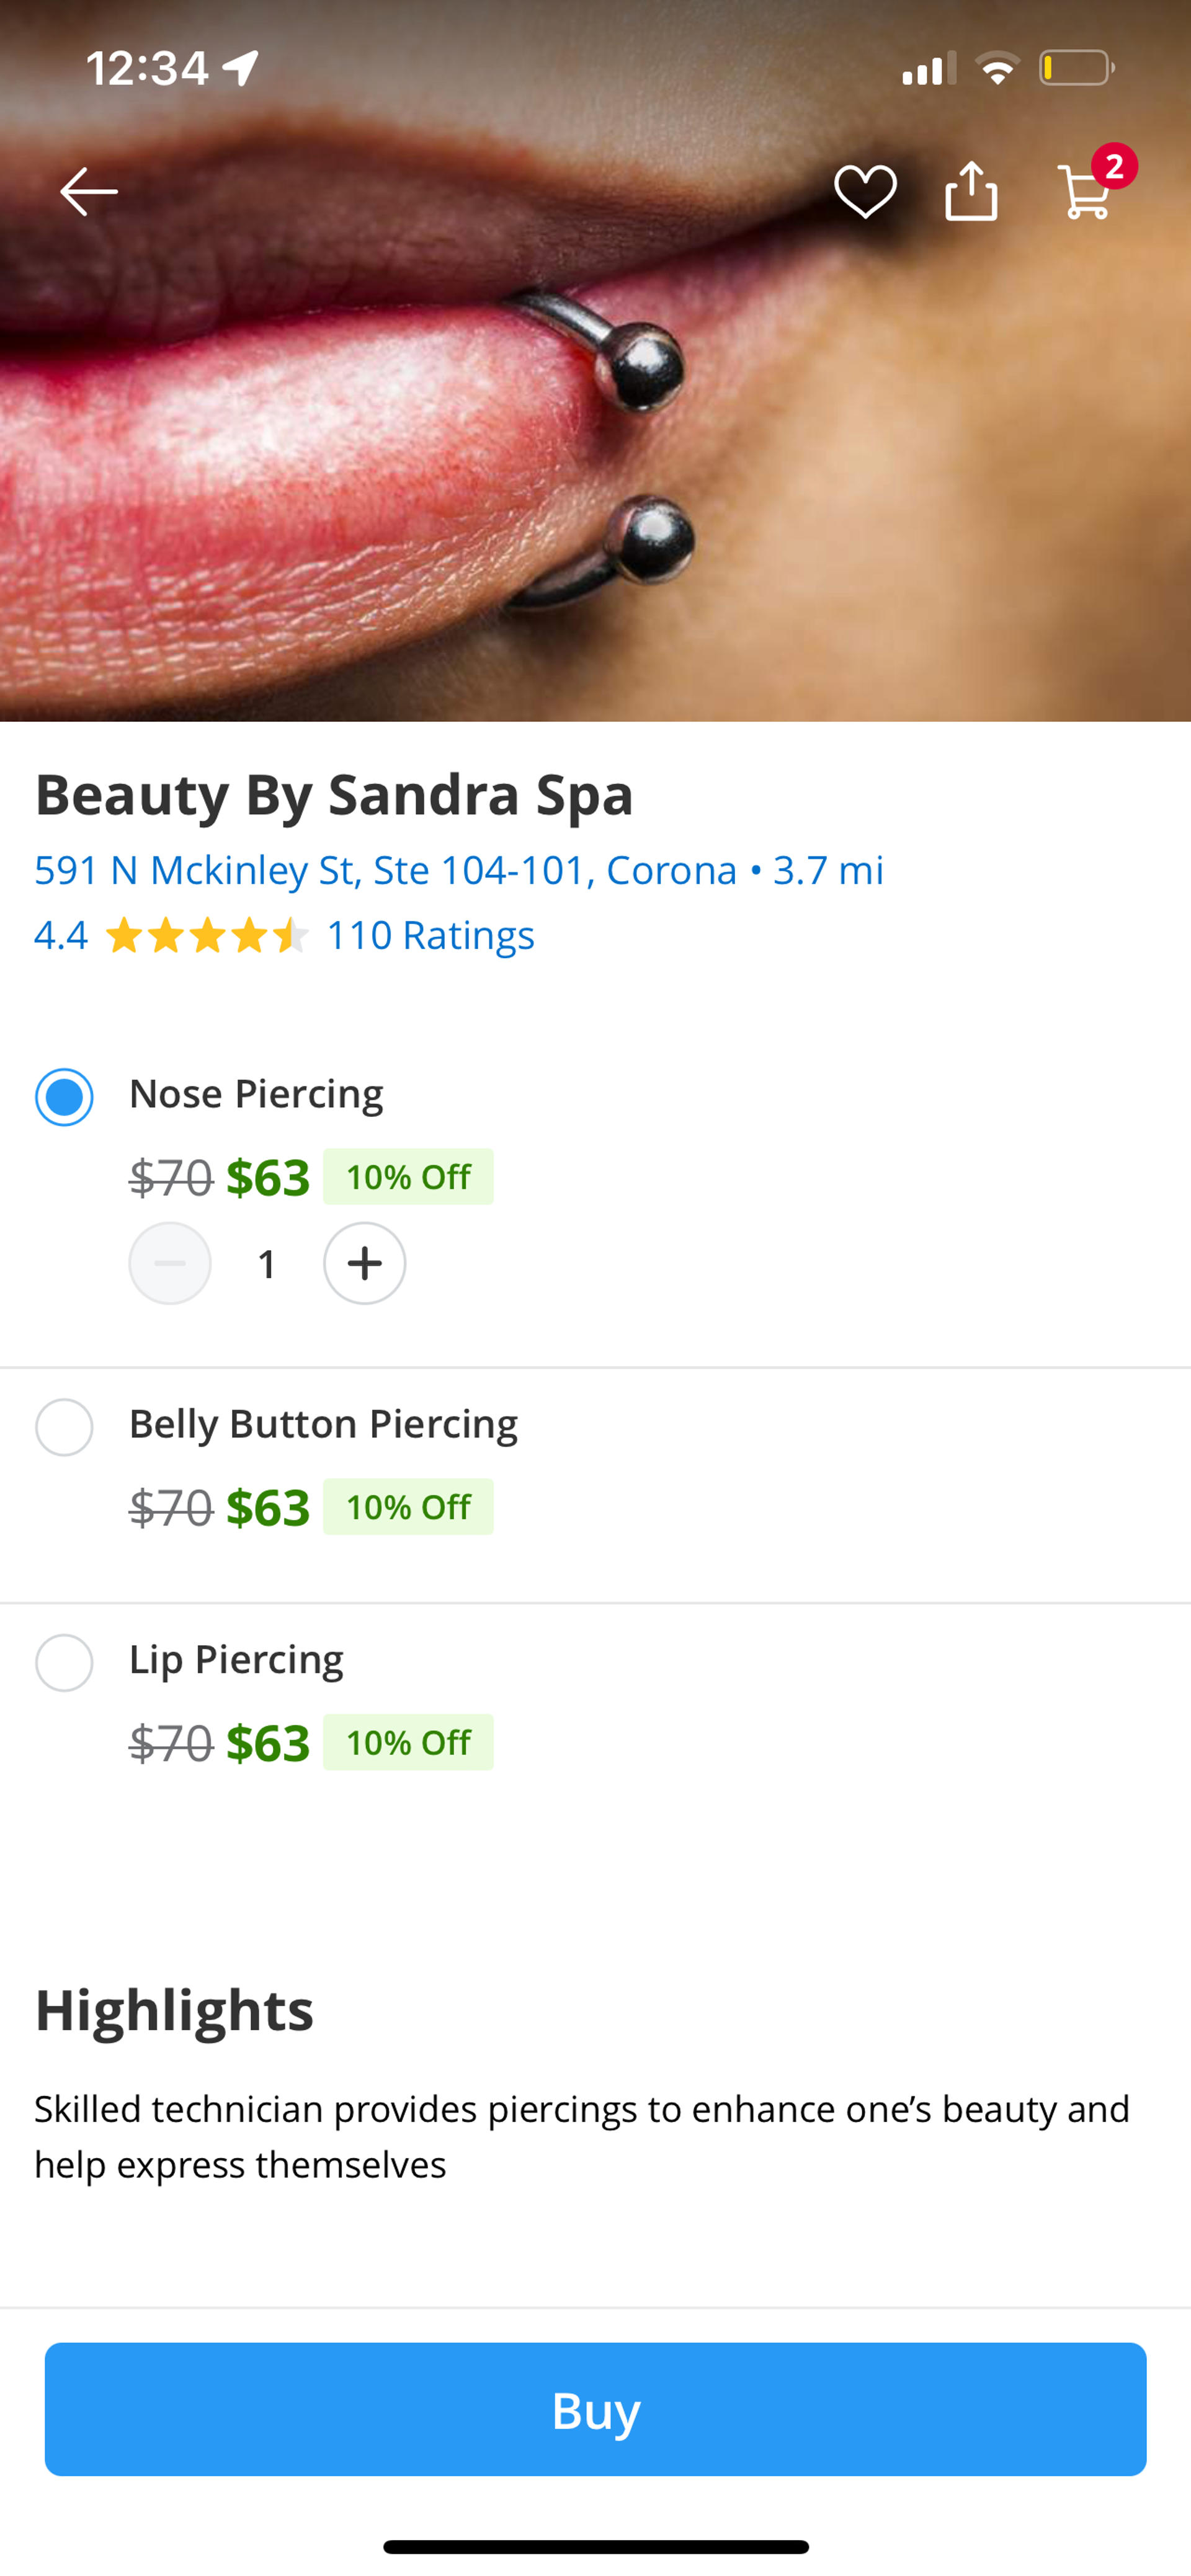Select the Belly Button Piercing radio option

tap(64, 1427)
